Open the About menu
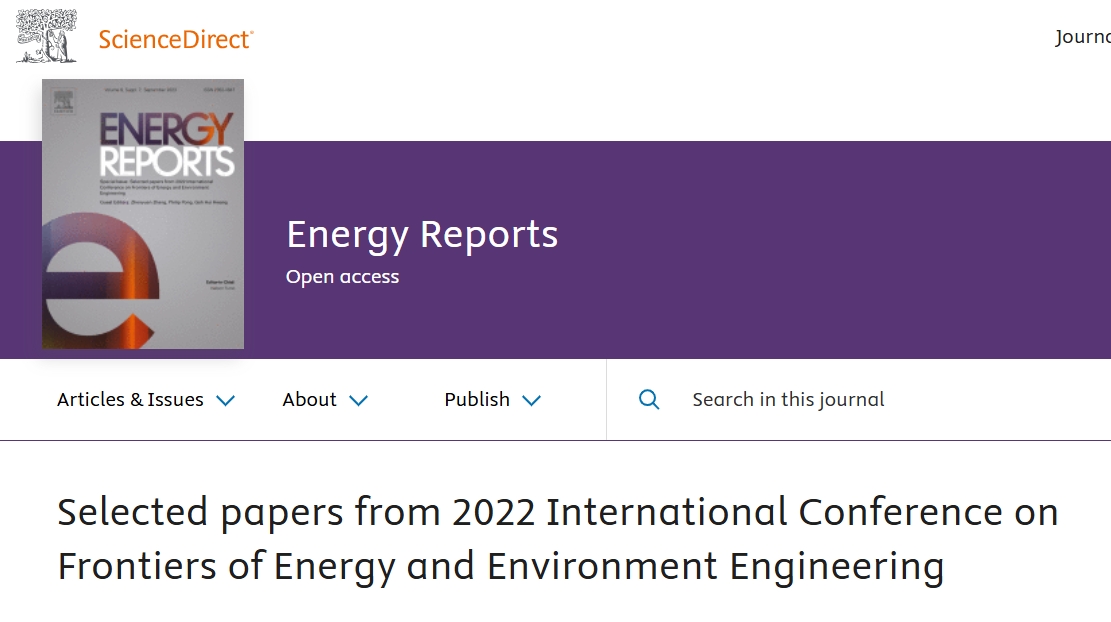Image resolution: width=1111 pixels, height=622 pixels. click(x=309, y=400)
